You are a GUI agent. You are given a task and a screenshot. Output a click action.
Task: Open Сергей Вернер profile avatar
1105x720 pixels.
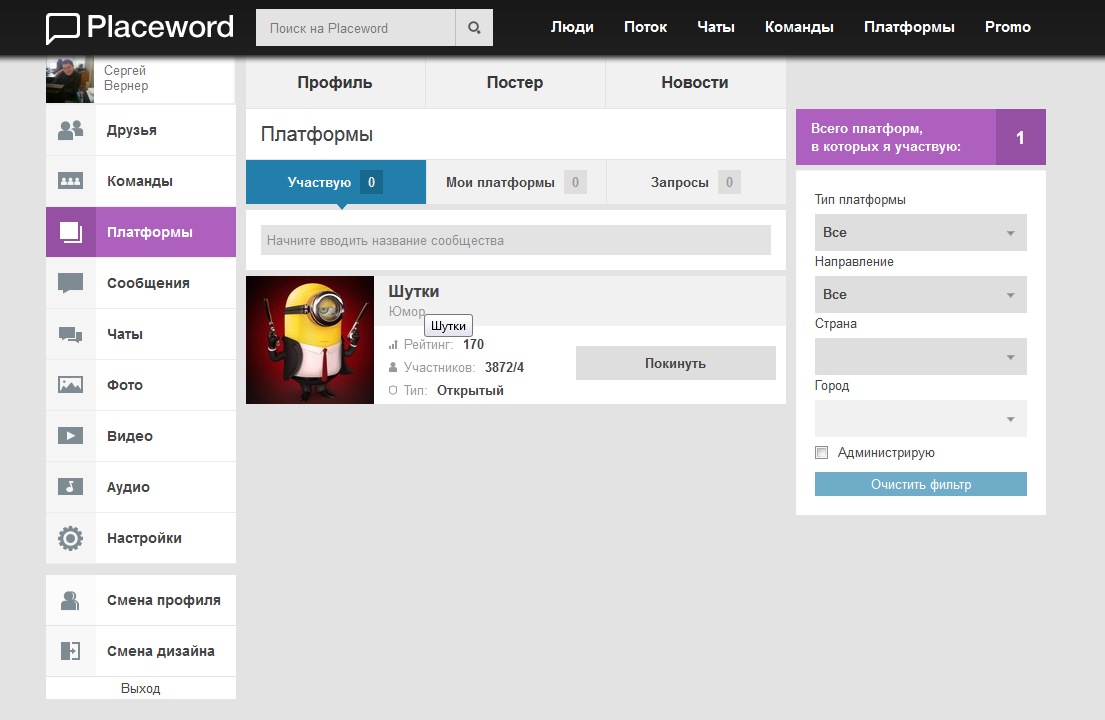point(70,80)
